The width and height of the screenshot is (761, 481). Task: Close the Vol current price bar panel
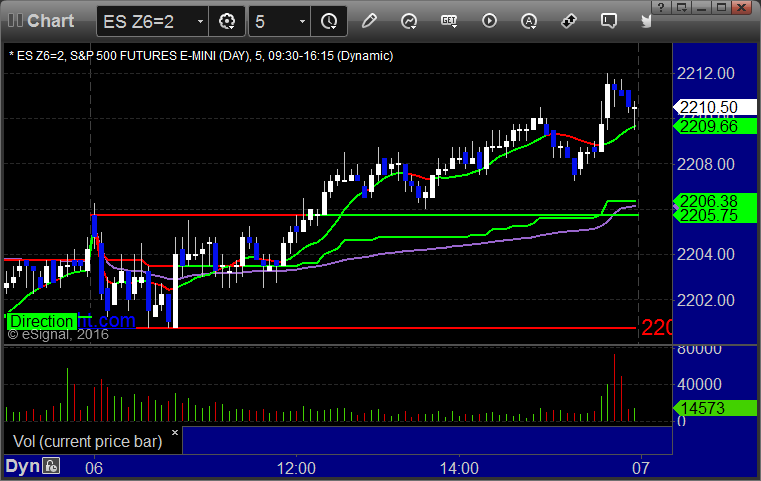[175, 432]
